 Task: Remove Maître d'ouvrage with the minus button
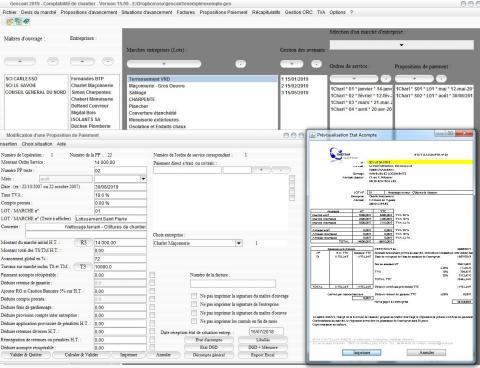pyautogui.click(x=52, y=61)
